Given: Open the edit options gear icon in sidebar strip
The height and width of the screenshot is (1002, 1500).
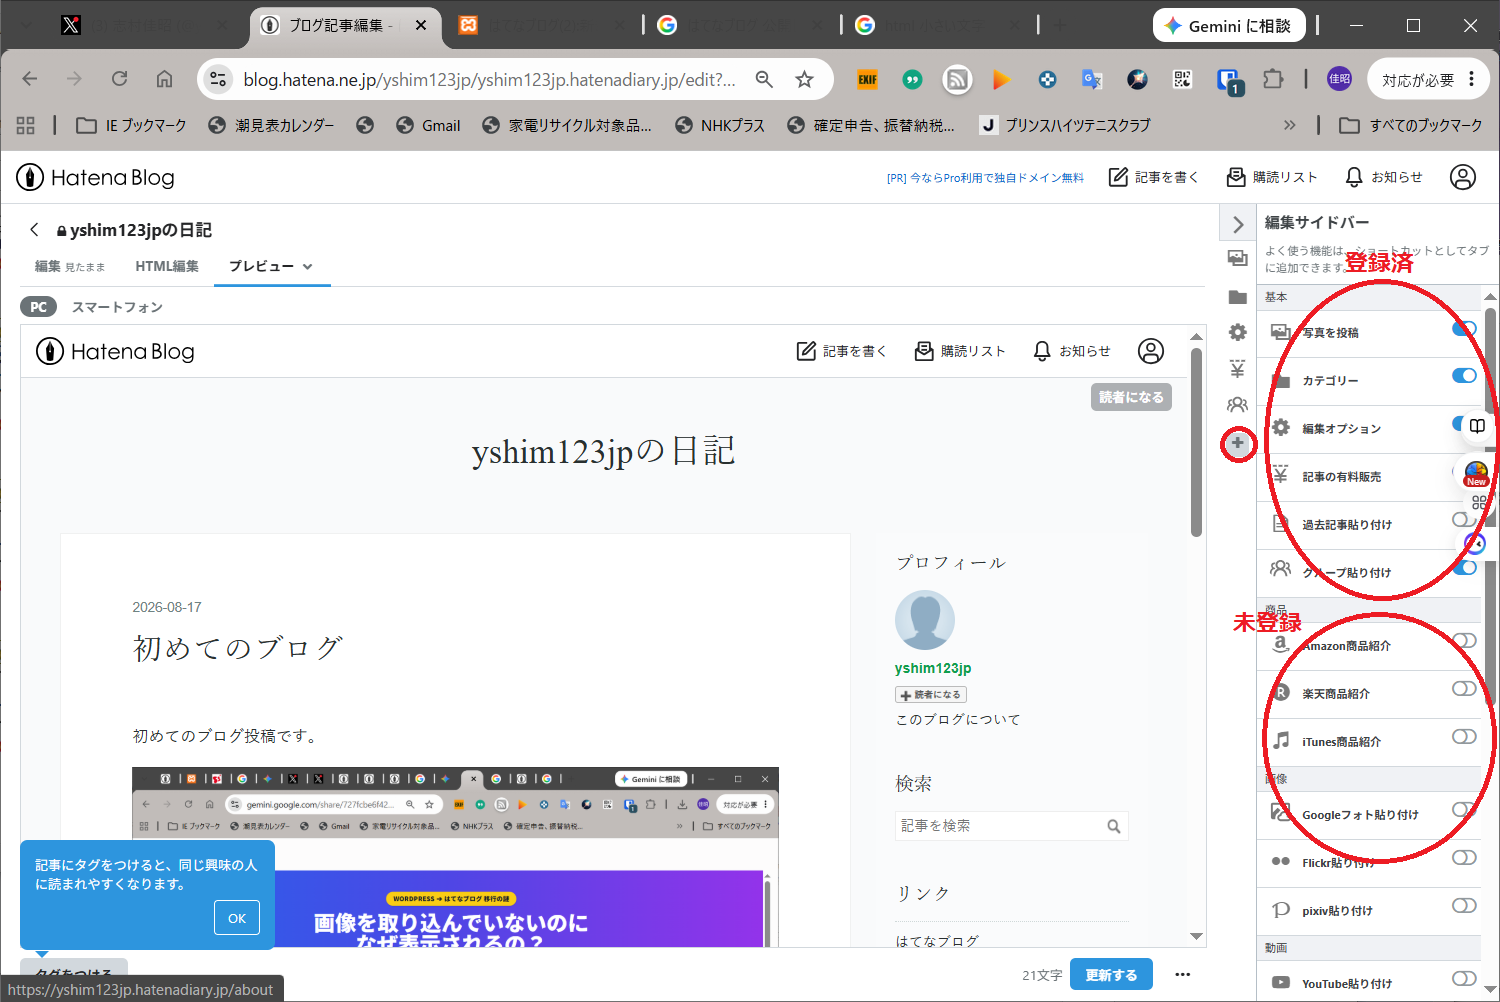Looking at the screenshot, I should (x=1237, y=332).
